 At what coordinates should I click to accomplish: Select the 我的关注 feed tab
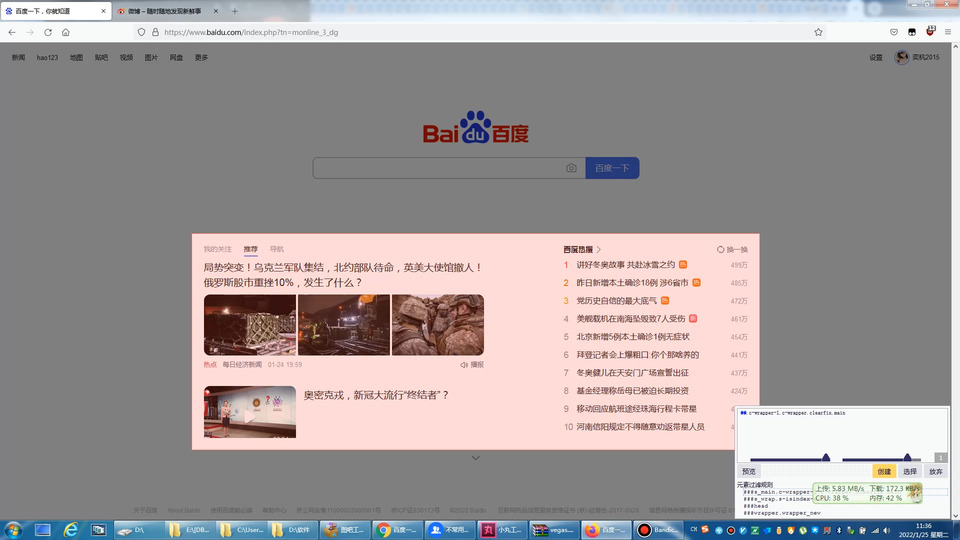tap(217, 249)
